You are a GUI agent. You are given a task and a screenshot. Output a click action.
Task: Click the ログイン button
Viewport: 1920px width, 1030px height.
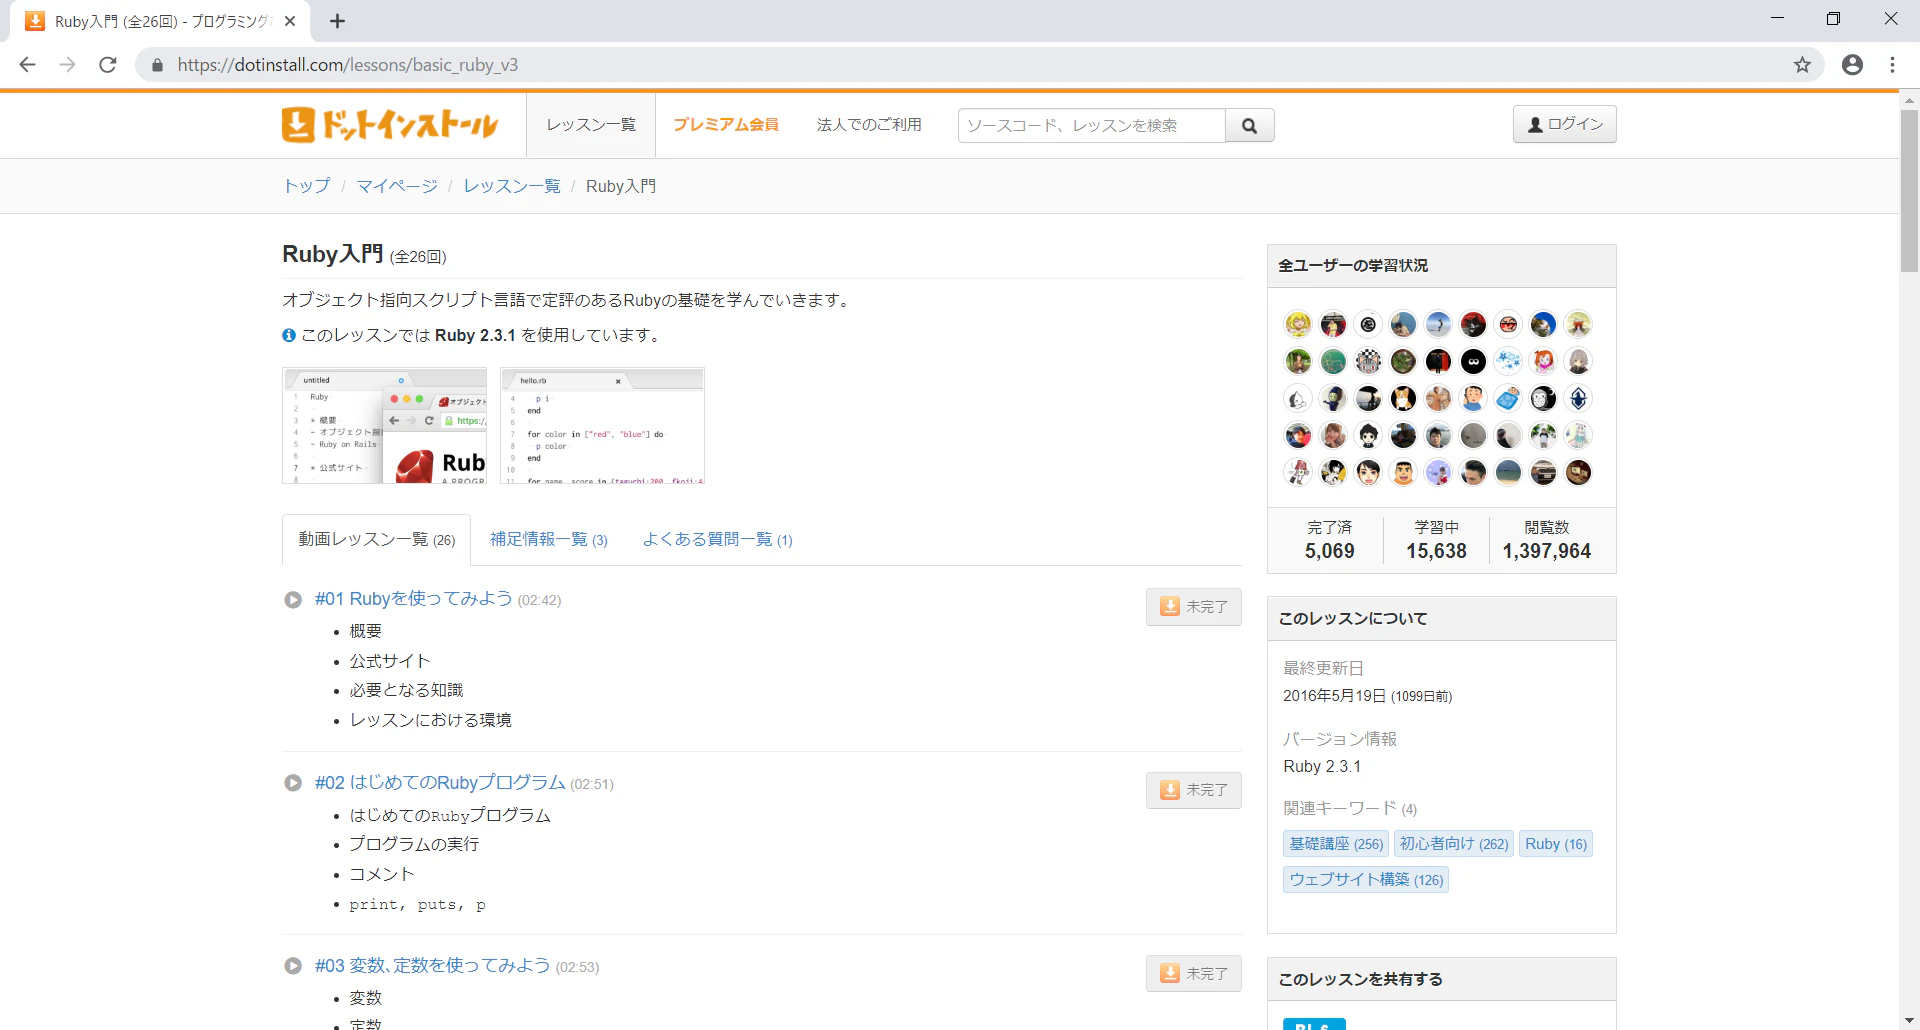pos(1563,124)
